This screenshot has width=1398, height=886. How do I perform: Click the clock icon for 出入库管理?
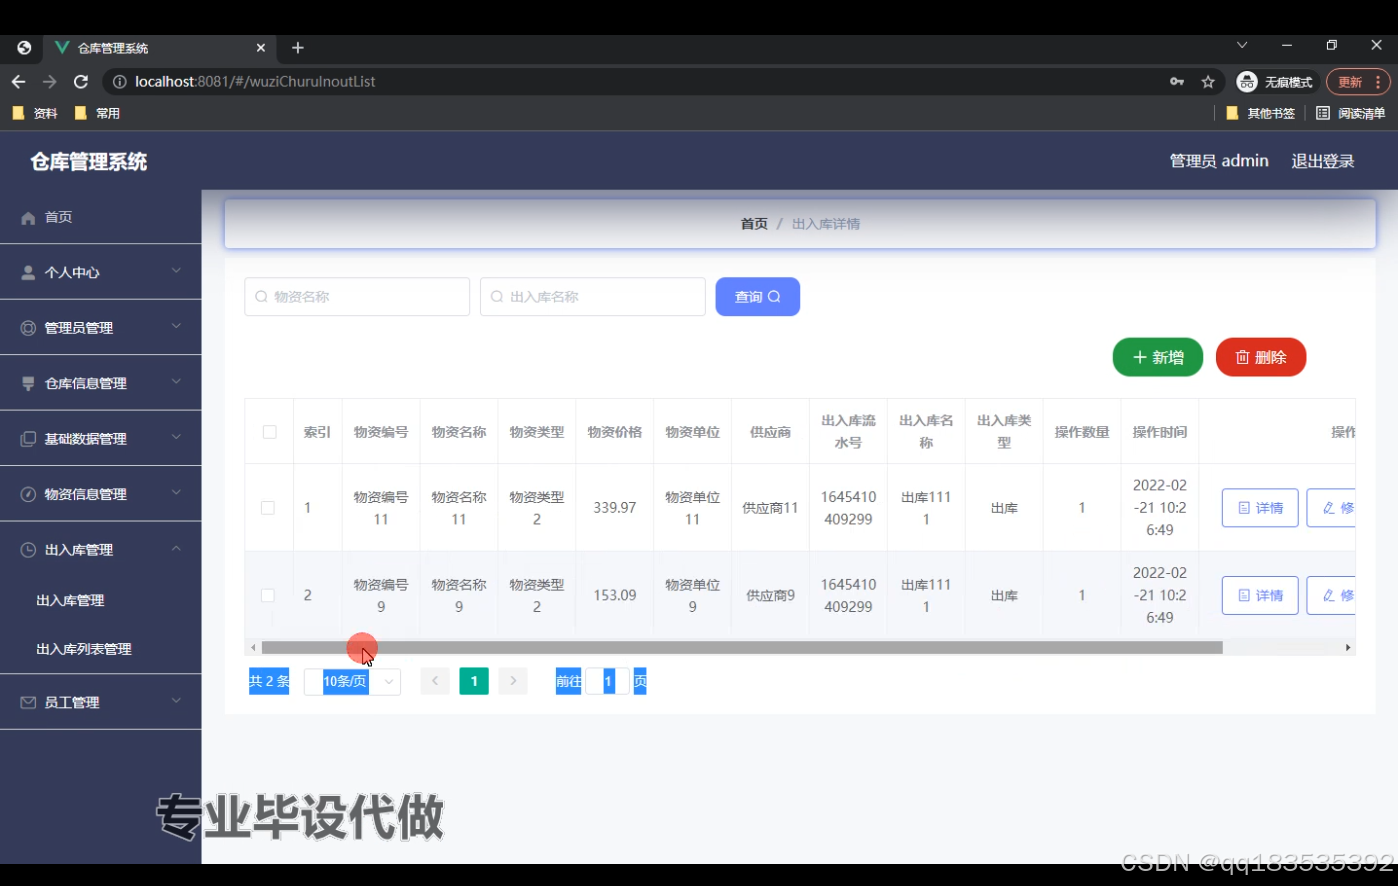pos(28,549)
